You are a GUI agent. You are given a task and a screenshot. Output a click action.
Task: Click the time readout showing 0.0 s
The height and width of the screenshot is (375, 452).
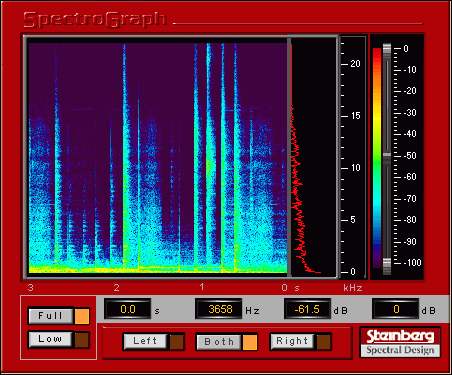(x=128, y=310)
